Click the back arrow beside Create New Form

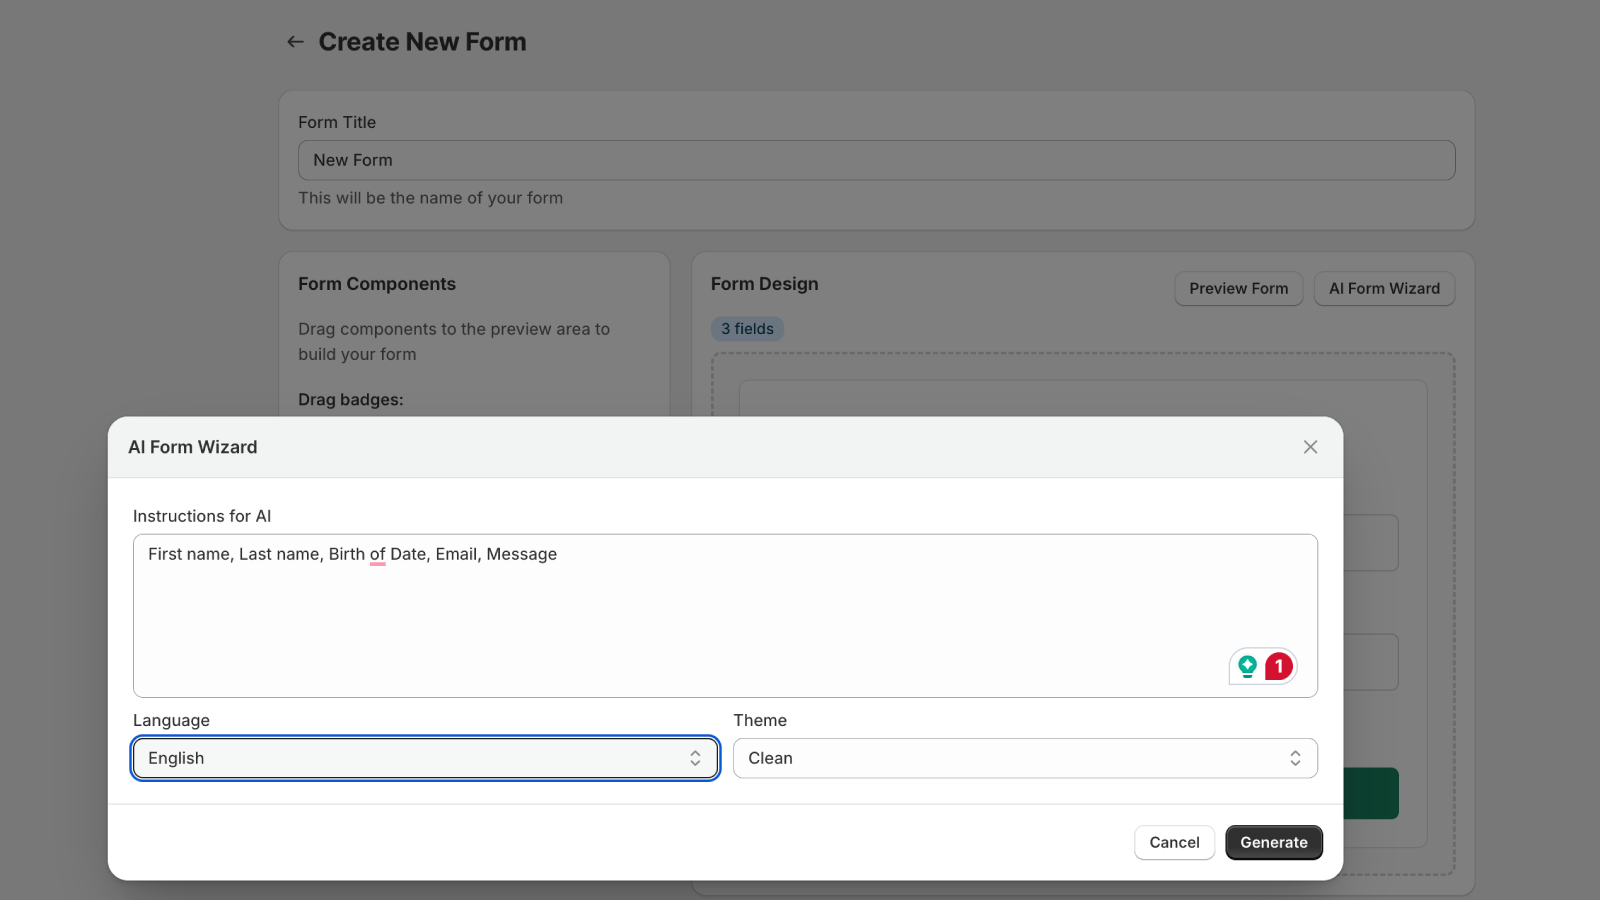pyautogui.click(x=295, y=42)
